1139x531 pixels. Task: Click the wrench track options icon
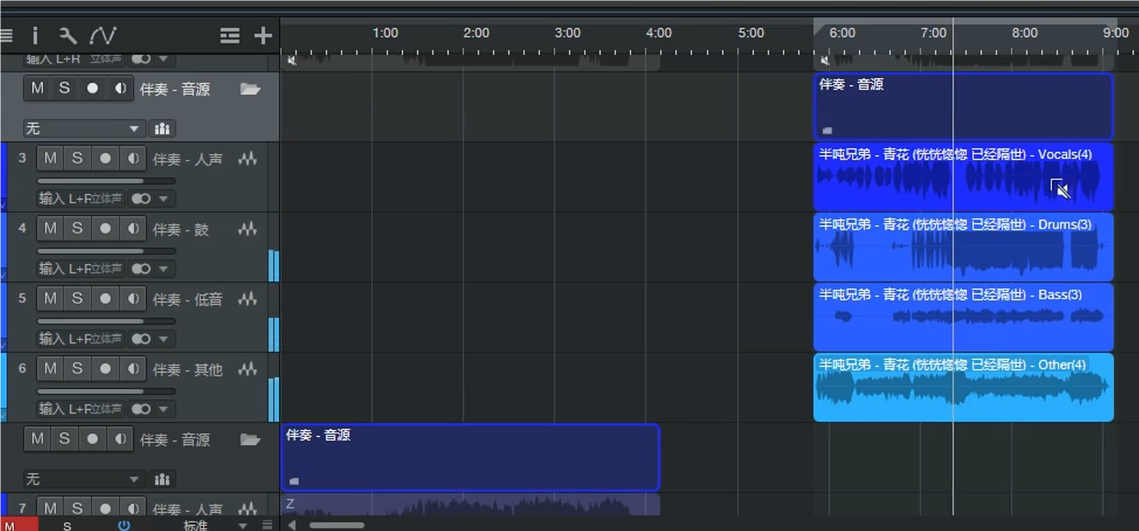68,36
